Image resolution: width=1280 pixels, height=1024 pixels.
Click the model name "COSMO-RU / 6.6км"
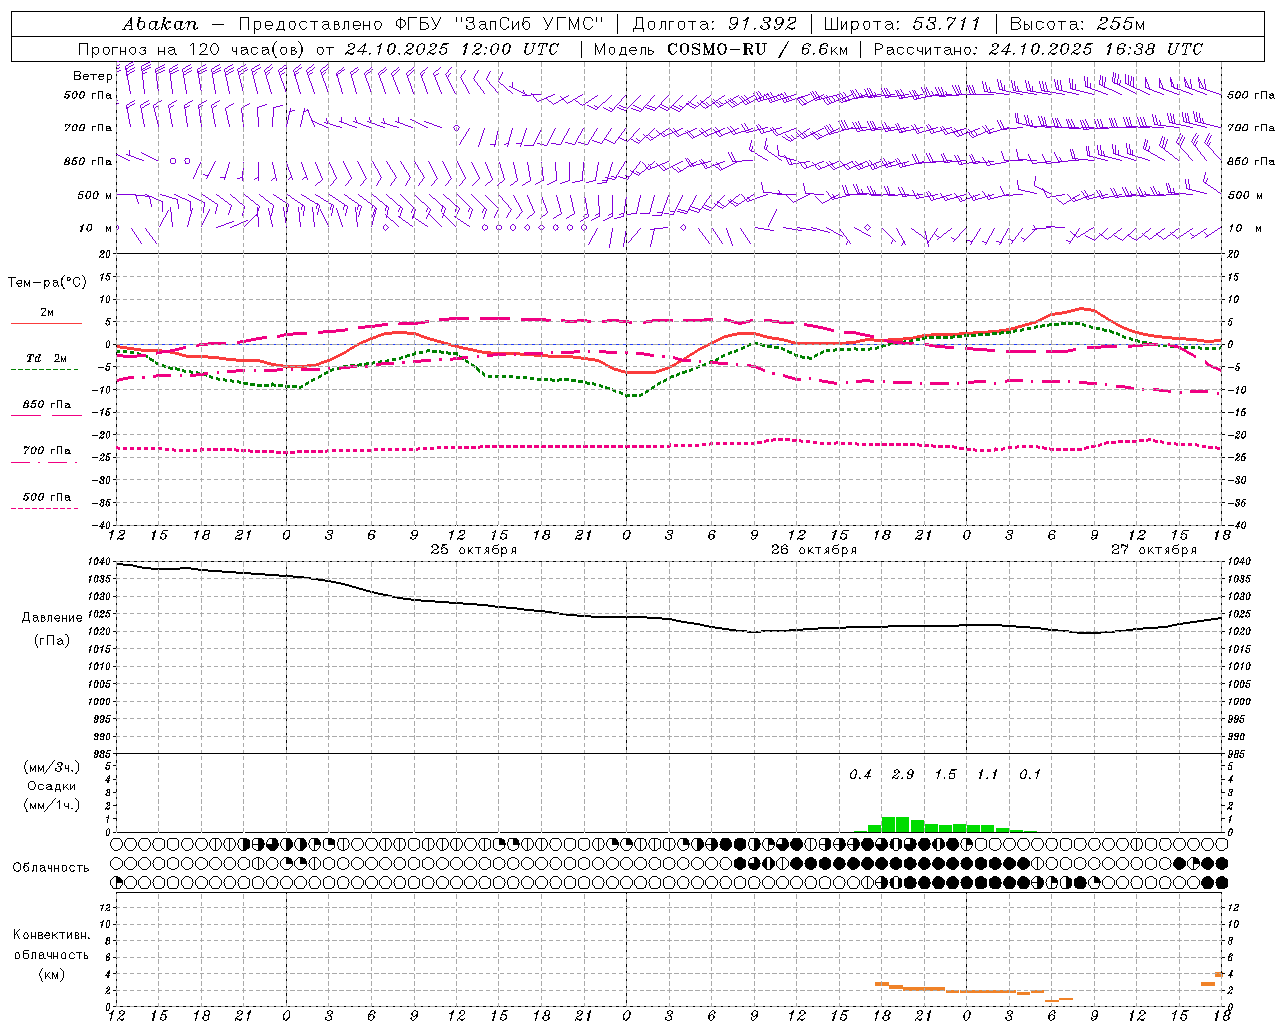tap(758, 49)
